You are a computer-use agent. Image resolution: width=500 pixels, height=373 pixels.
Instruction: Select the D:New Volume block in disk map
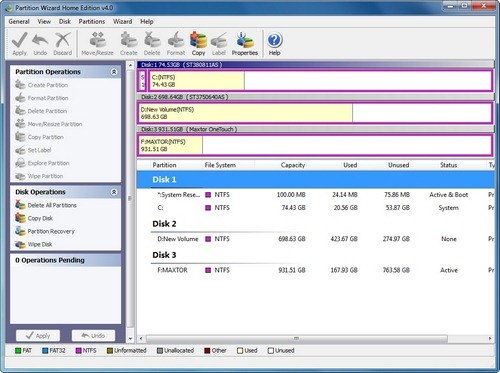[315, 113]
